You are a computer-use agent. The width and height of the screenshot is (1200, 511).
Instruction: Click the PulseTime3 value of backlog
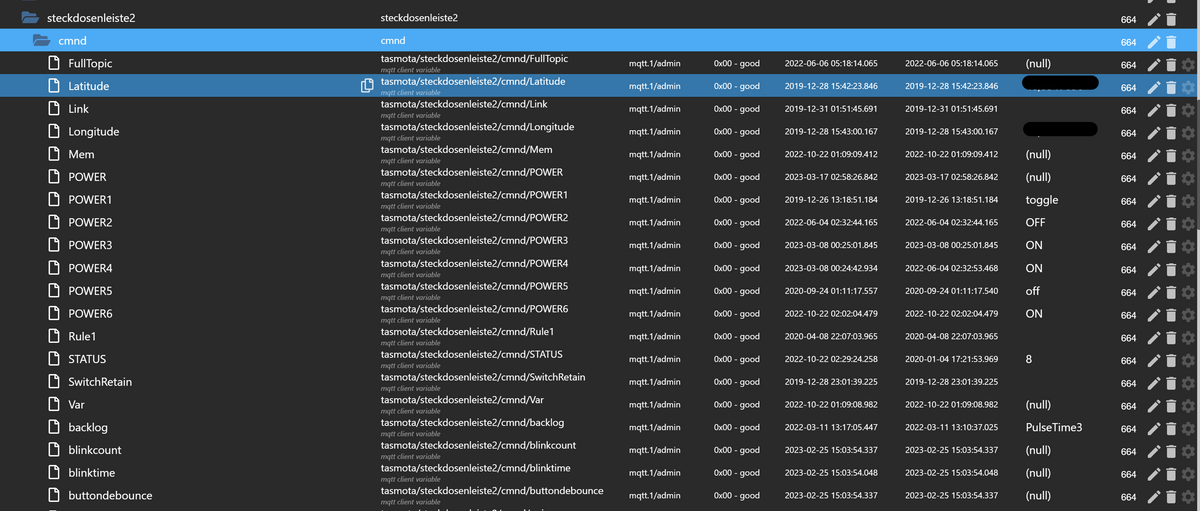tap(1054, 428)
